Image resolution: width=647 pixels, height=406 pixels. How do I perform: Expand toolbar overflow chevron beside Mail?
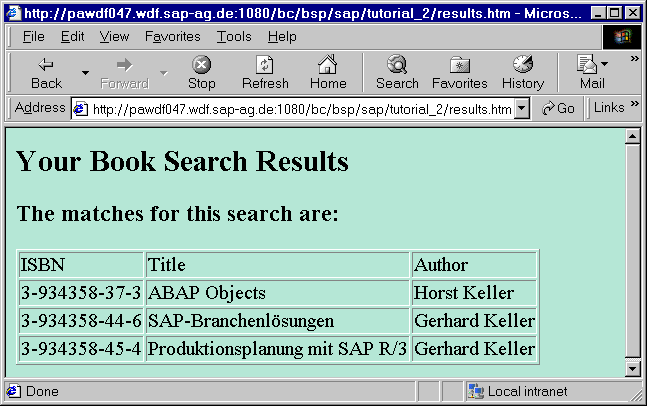633,58
